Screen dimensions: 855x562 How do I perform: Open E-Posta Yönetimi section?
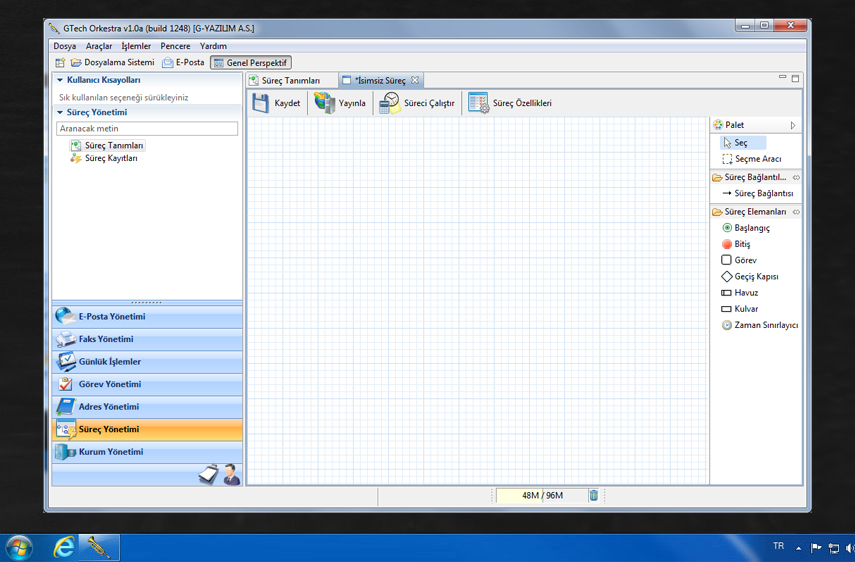pyautogui.click(x=147, y=317)
